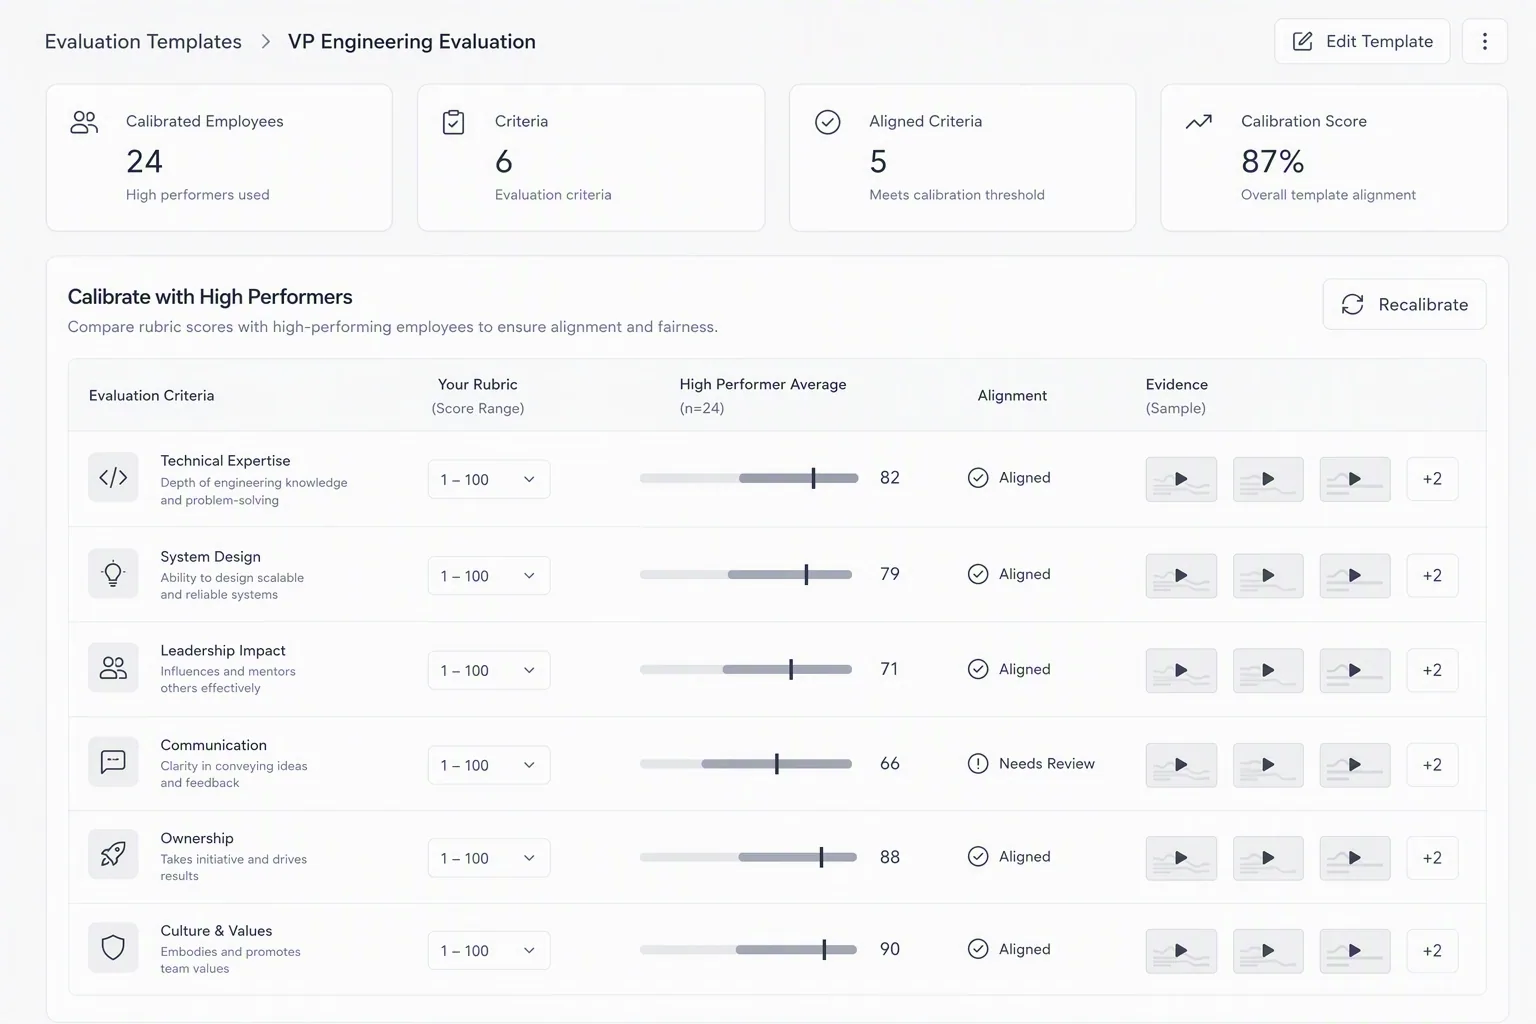Open the Communication score range dropdown

click(489, 765)
